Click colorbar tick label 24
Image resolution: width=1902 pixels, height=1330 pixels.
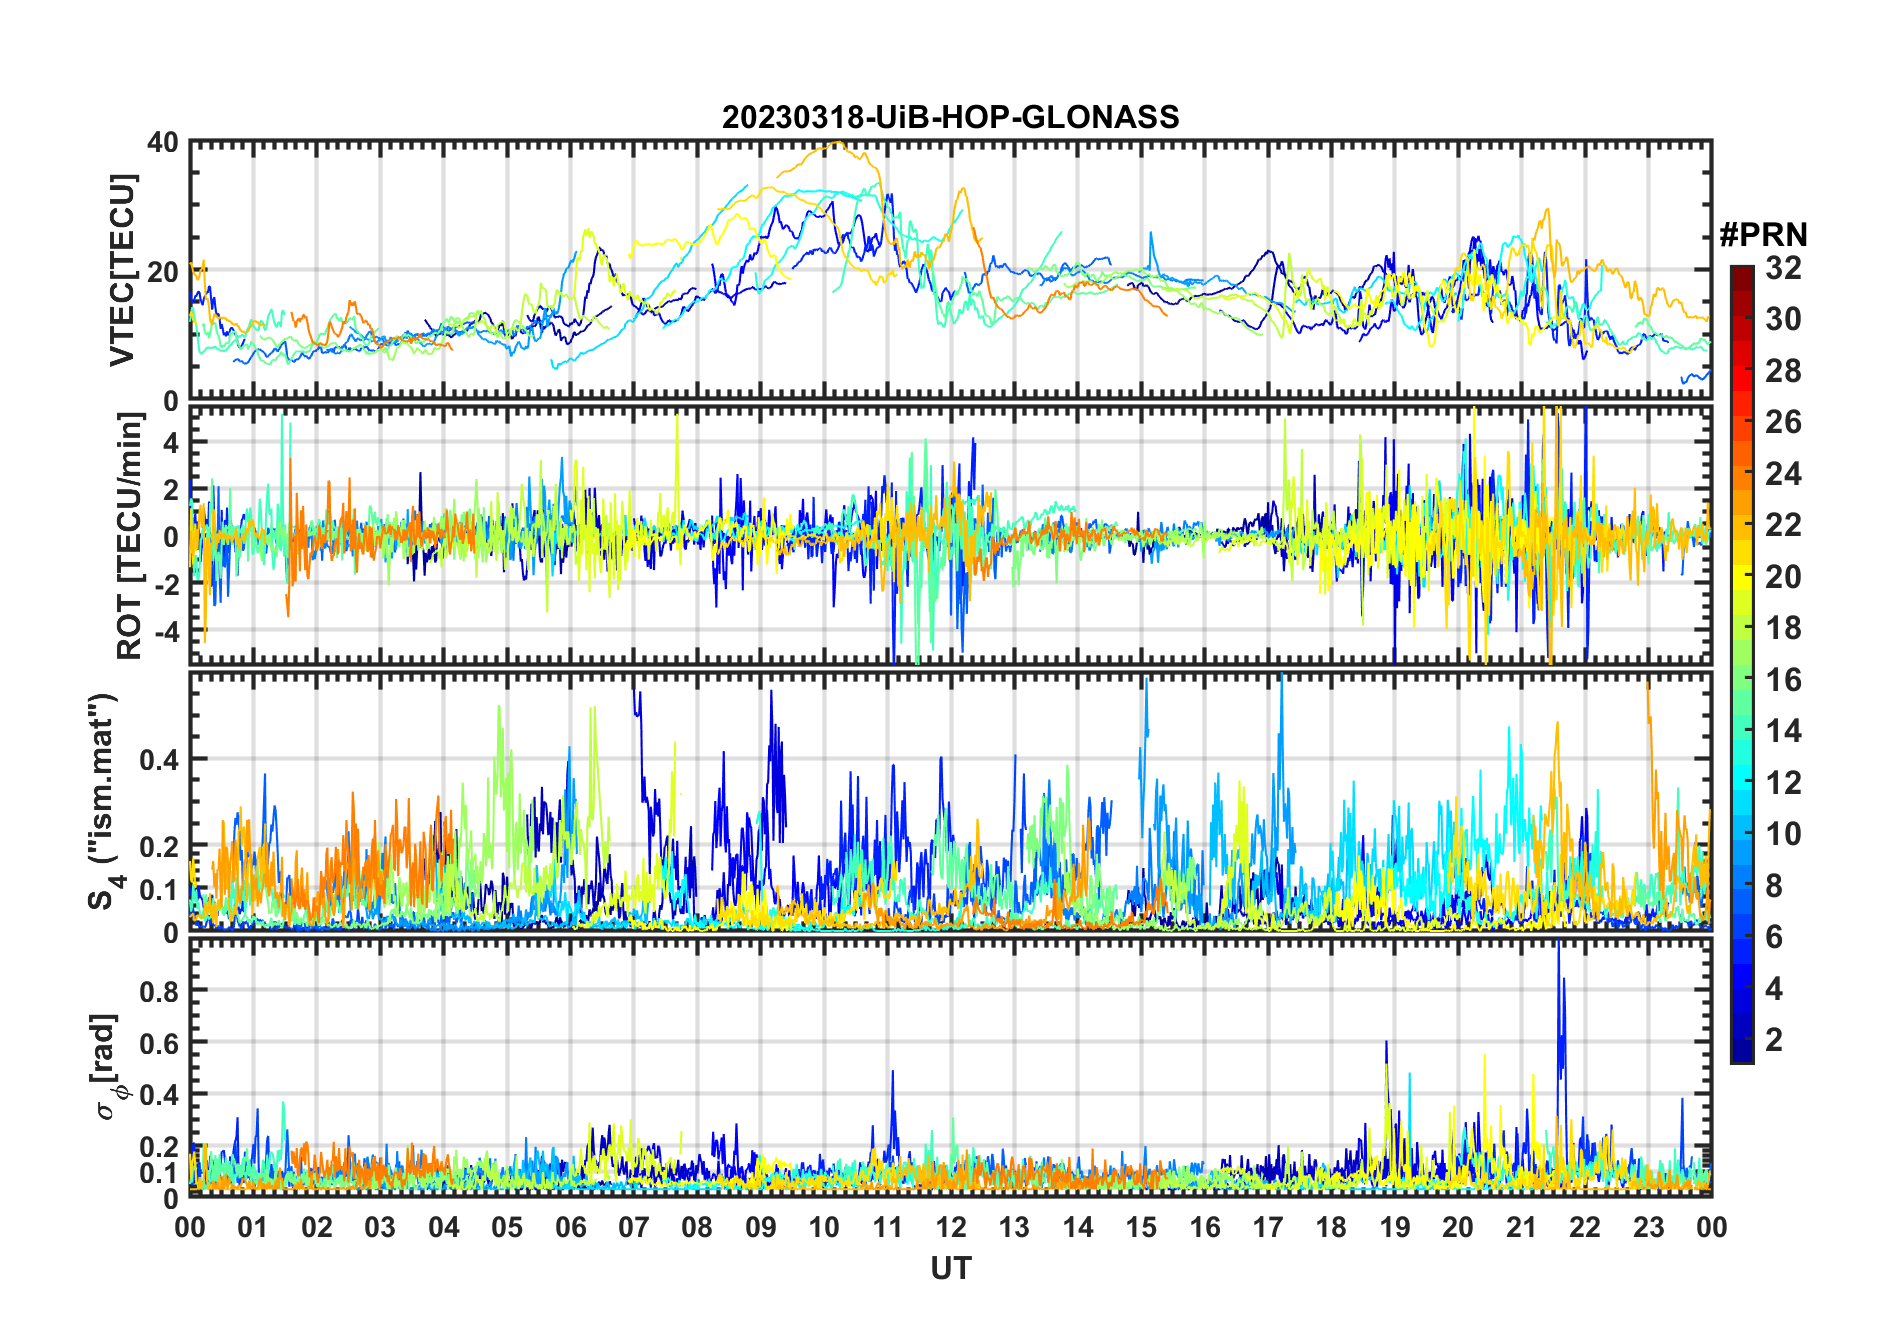[1783, 474]
